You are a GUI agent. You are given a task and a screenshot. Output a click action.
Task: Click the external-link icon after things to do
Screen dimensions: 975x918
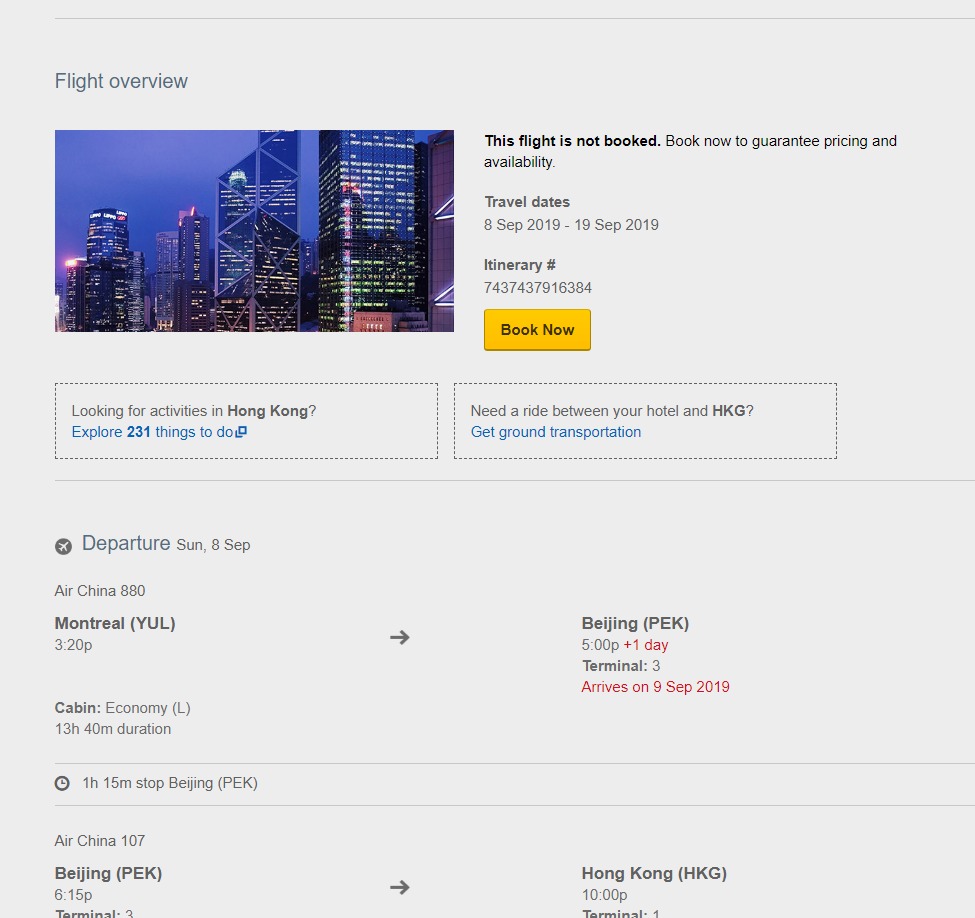point(241,432)
